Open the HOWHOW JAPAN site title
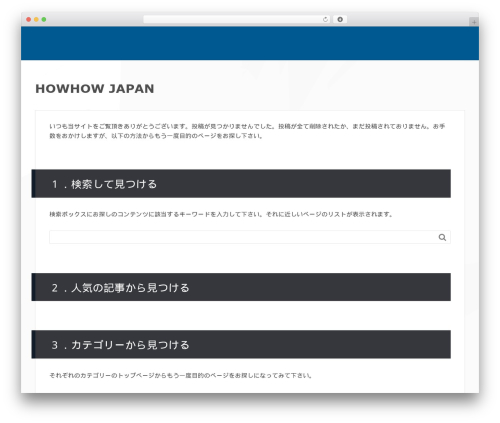 pyautogui.click(x=95, y=89)
